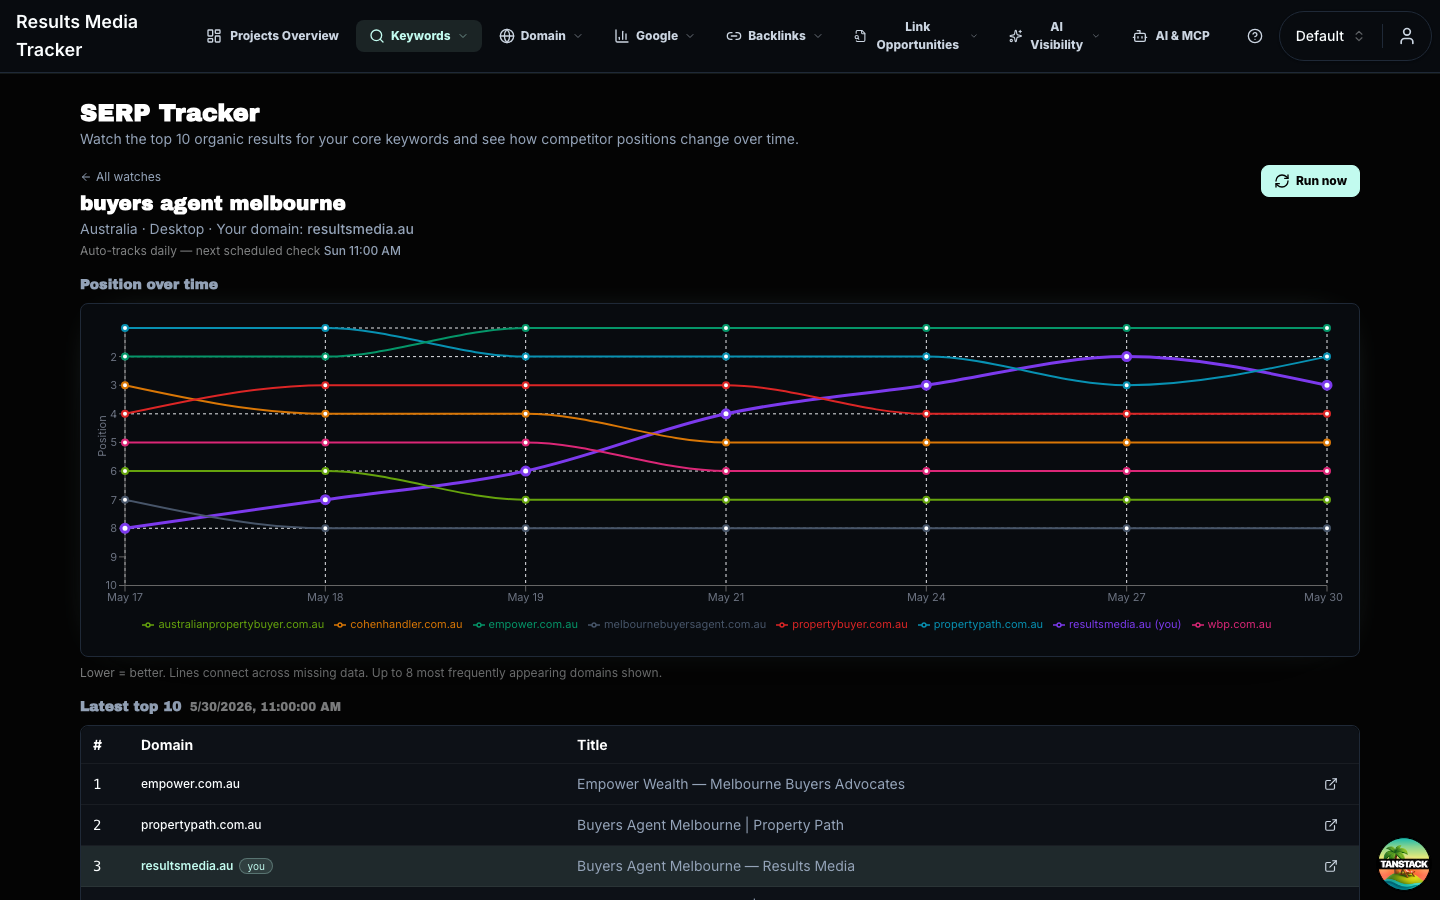This screenshot has height=900, width=1440.
Task: Go back to All watches
Action: [120, 177]
